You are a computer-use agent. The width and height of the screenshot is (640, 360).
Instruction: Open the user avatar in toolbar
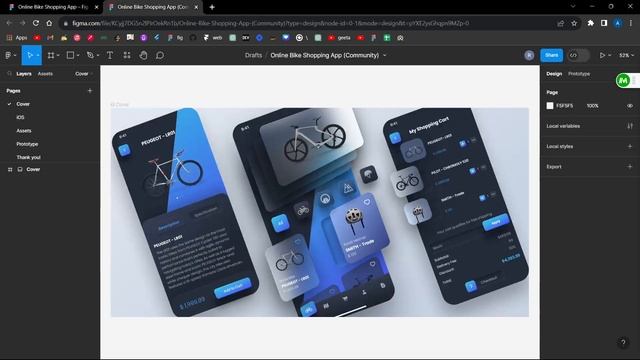(529, 55)
